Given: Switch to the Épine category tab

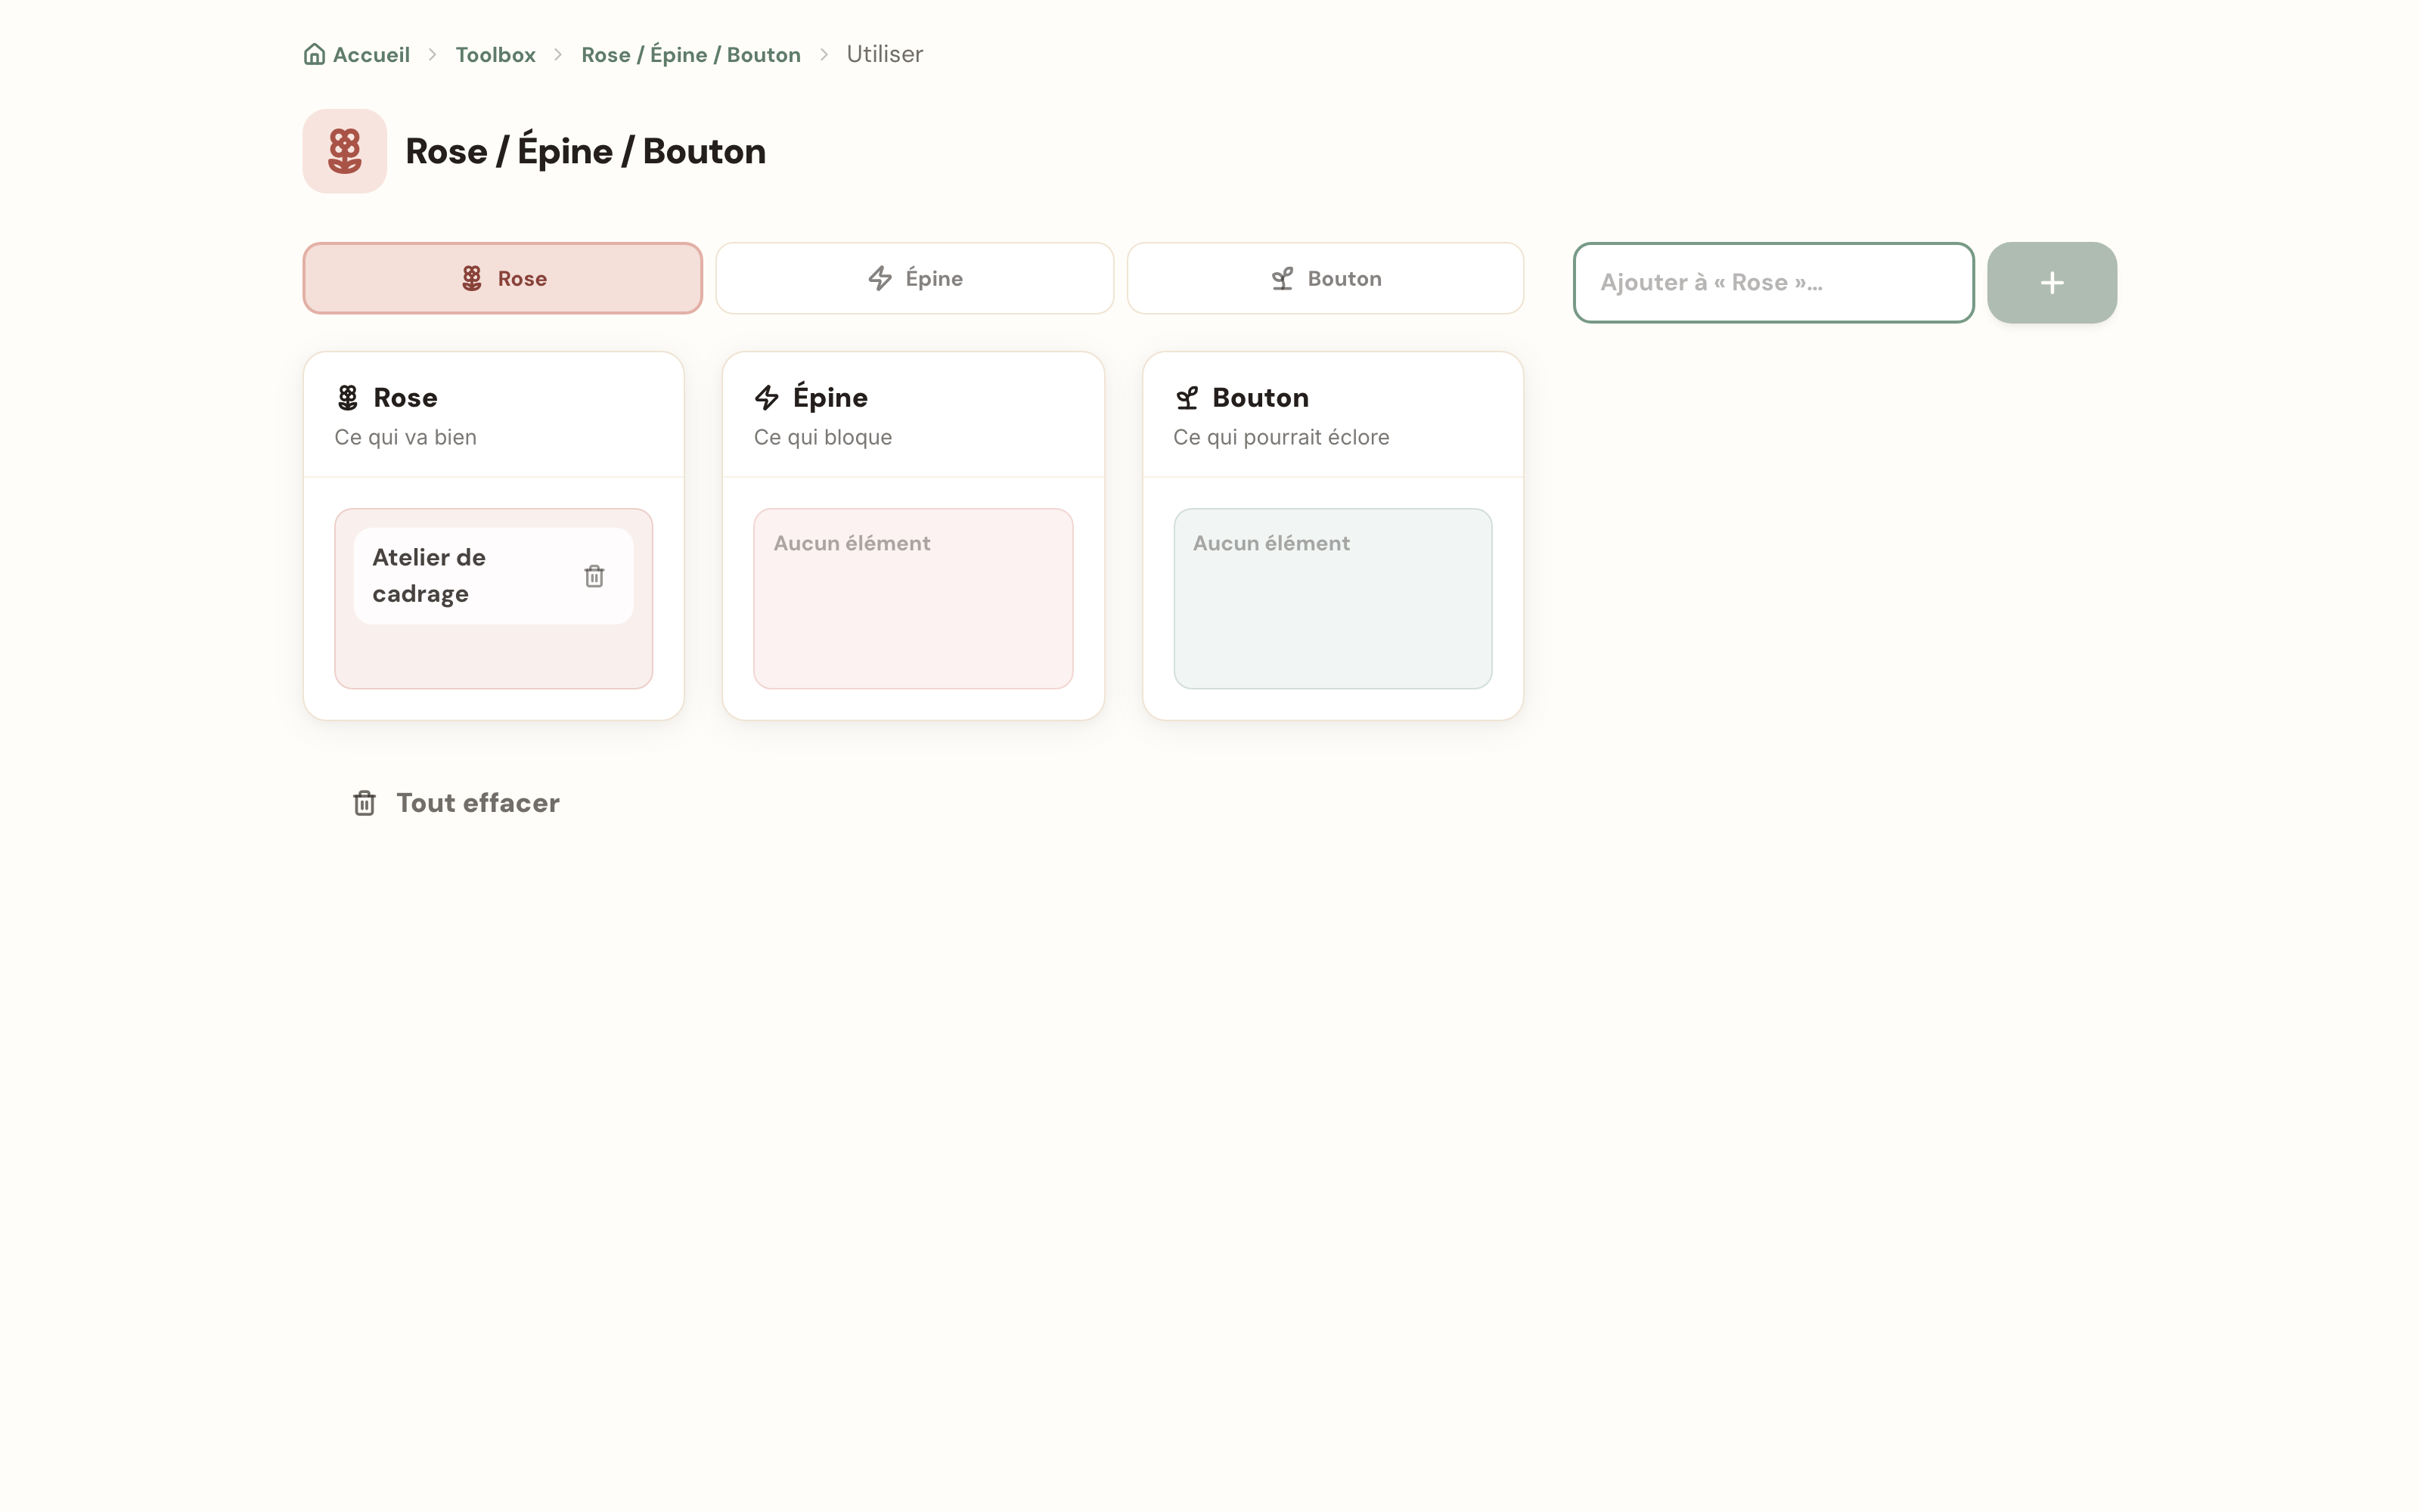Looking at the screenshot, I should click(x=914, y=278).
